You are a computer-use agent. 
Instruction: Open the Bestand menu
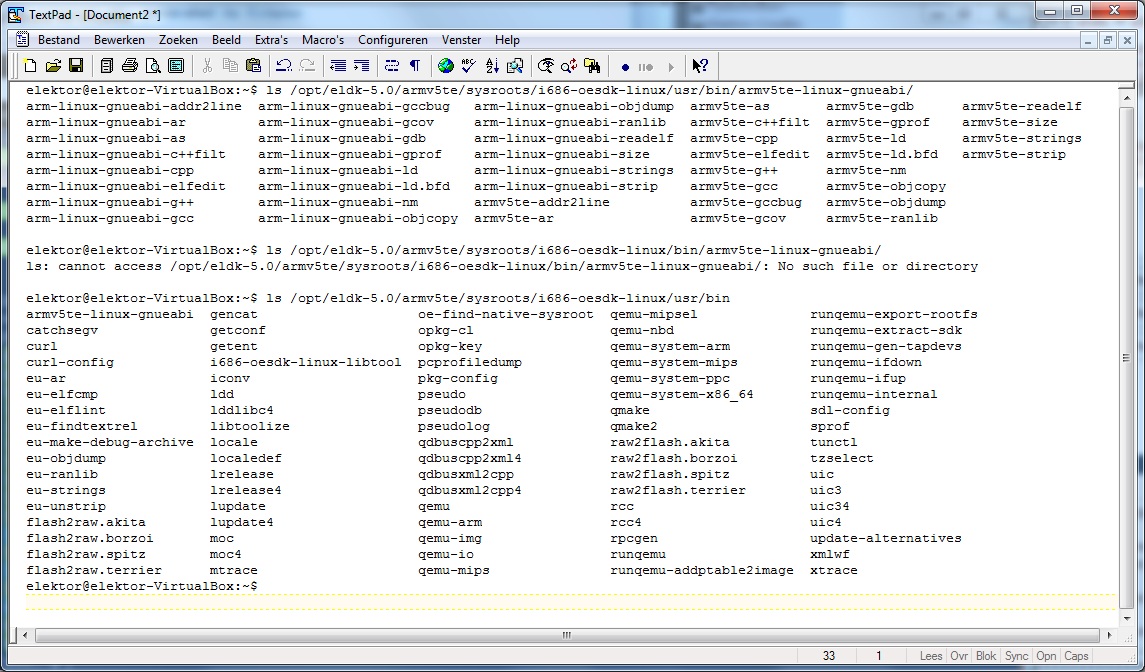pyautogui.click(x=59, y=40)
